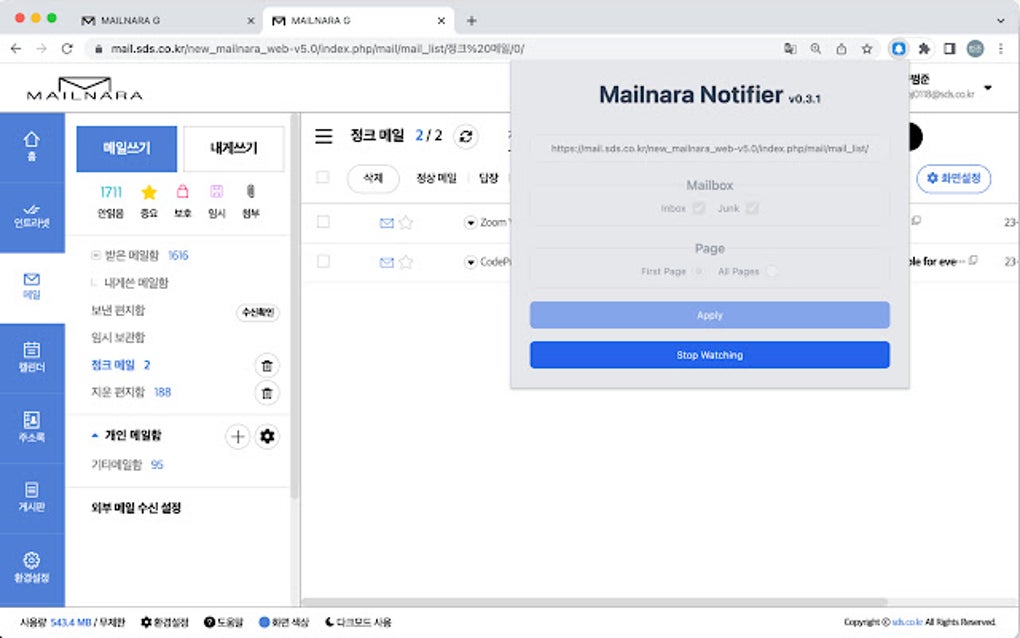Open the board (게시판) sidebar icon

31,495
